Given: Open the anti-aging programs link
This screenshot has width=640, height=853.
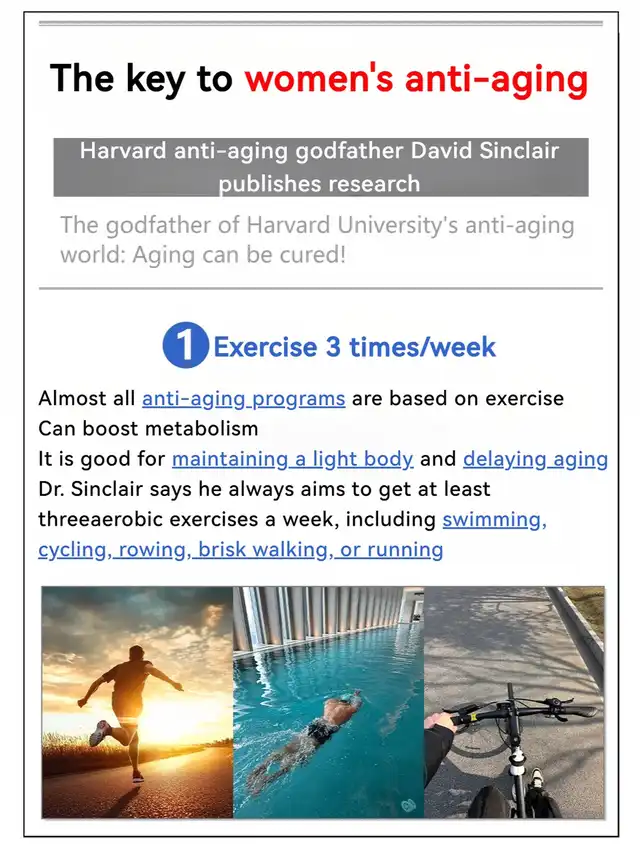Looking at the screenshot, I should point(243,399).
